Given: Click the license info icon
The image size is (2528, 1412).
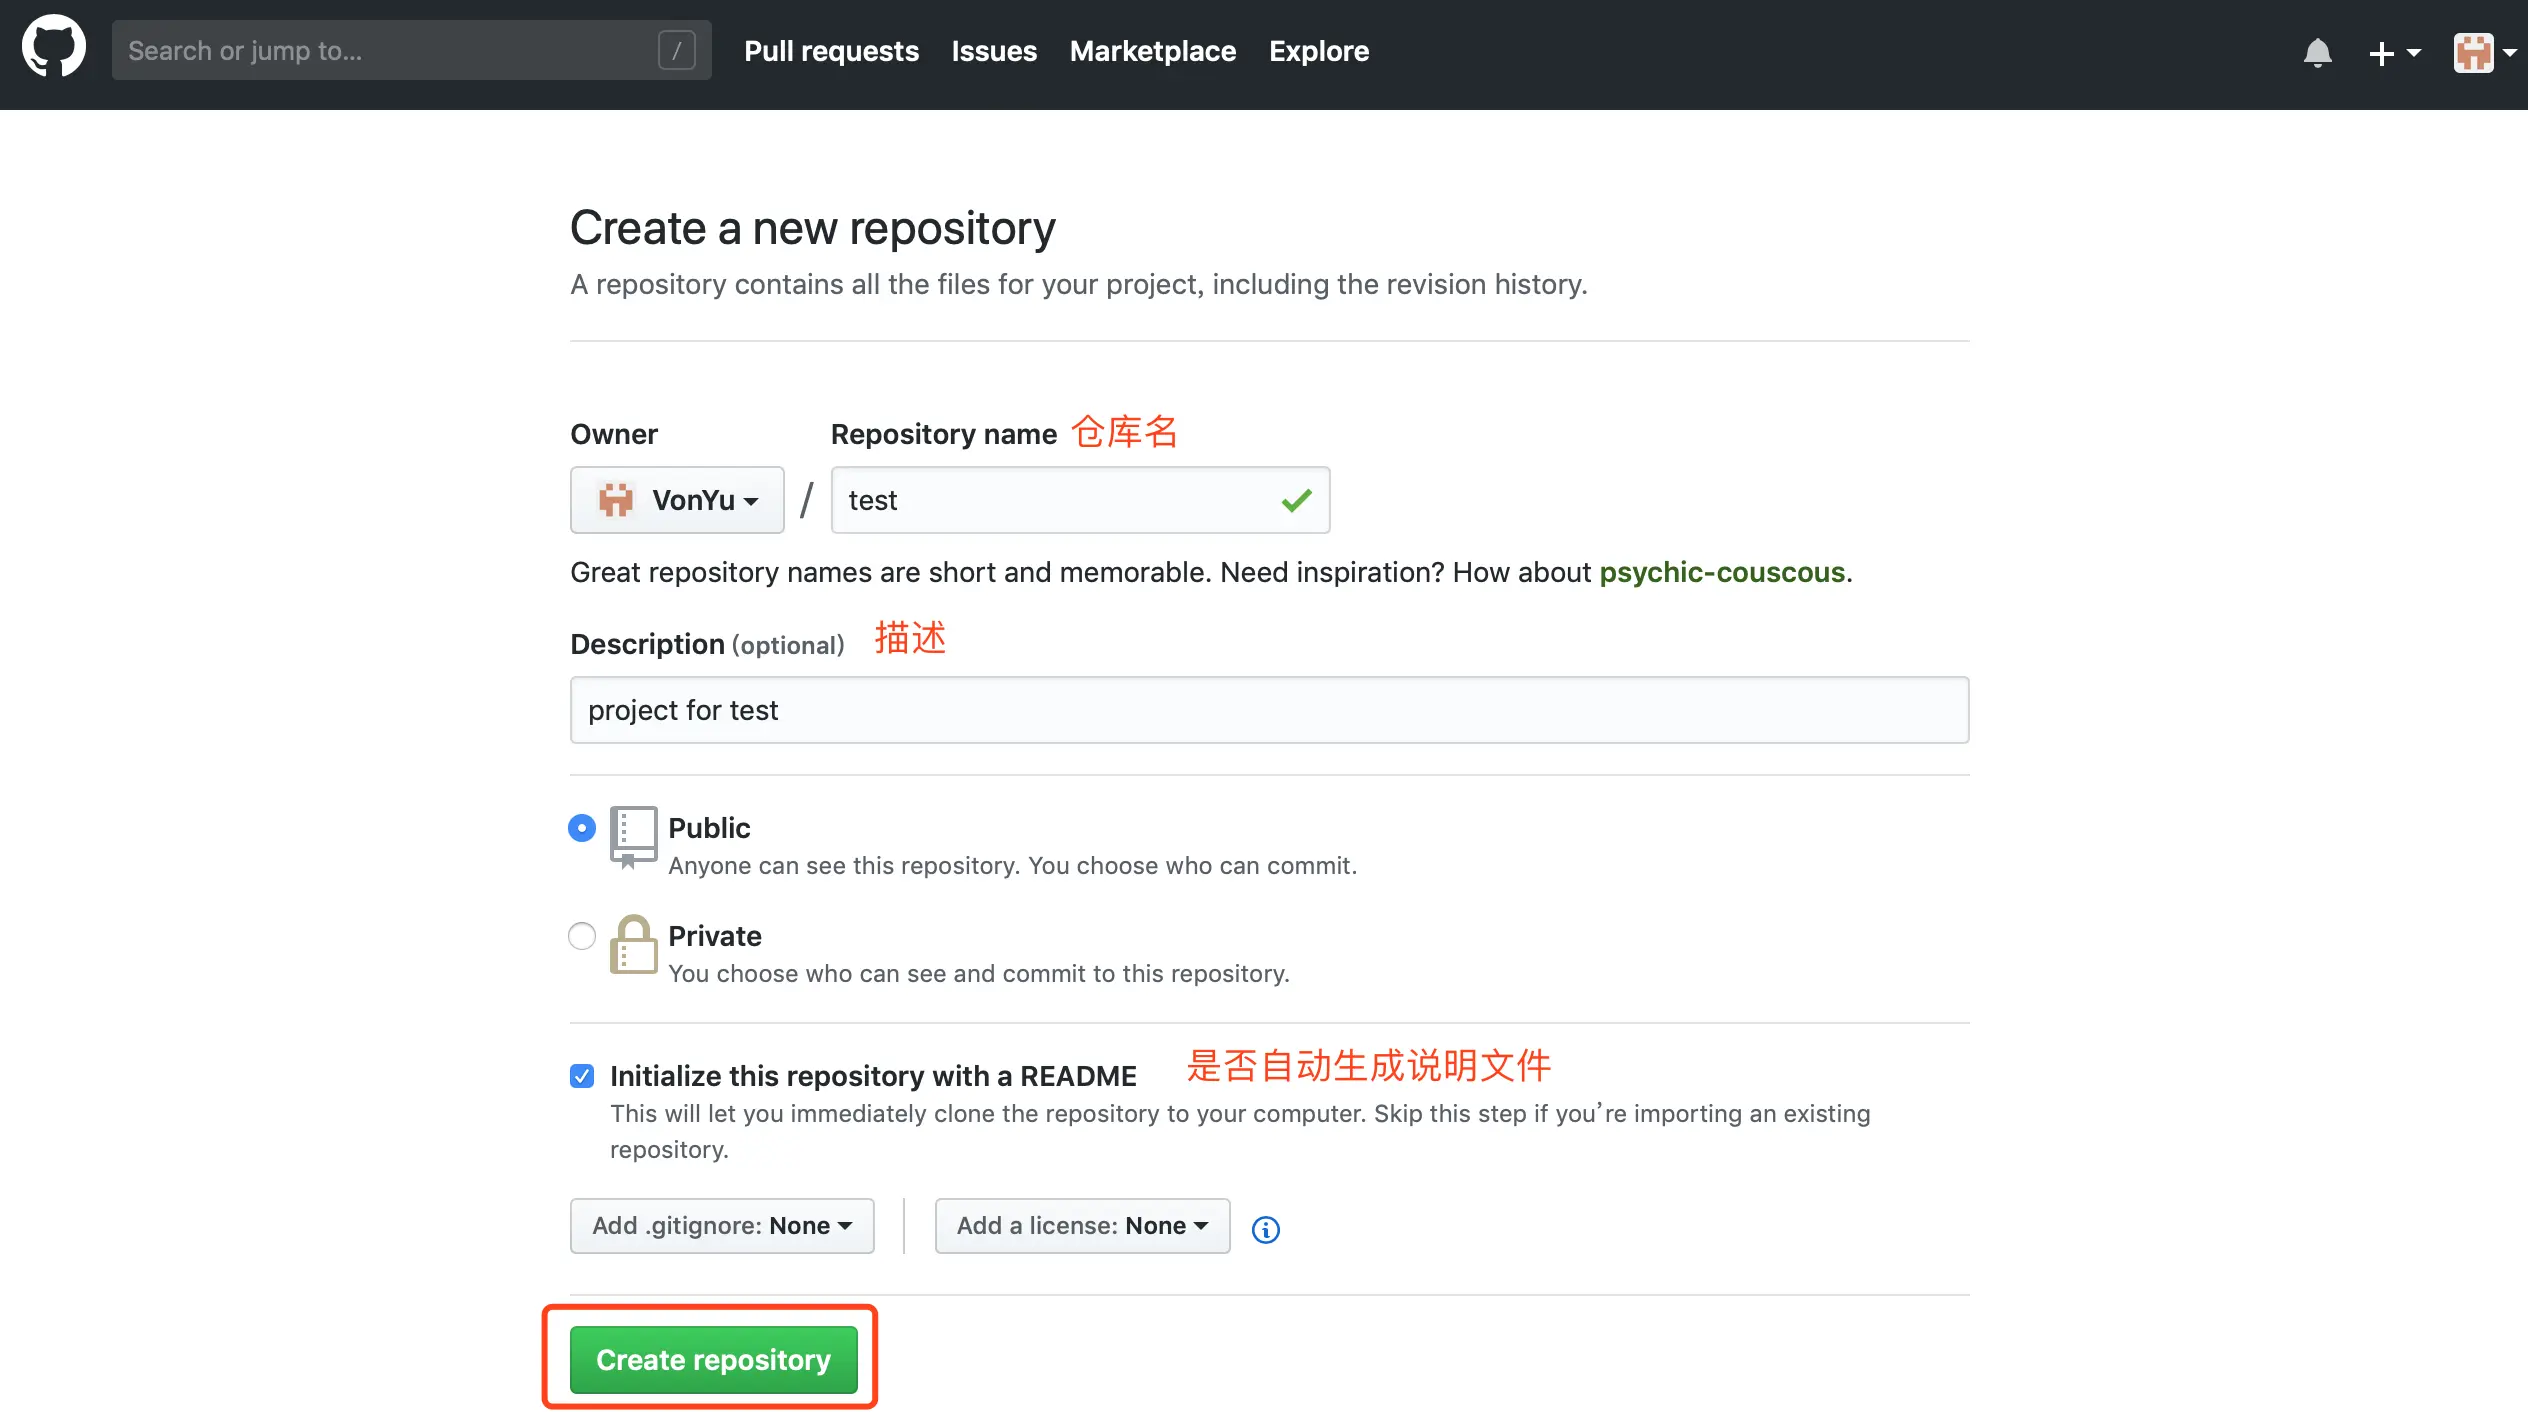Looking at the screenshot, I should pos(1265,1229).
